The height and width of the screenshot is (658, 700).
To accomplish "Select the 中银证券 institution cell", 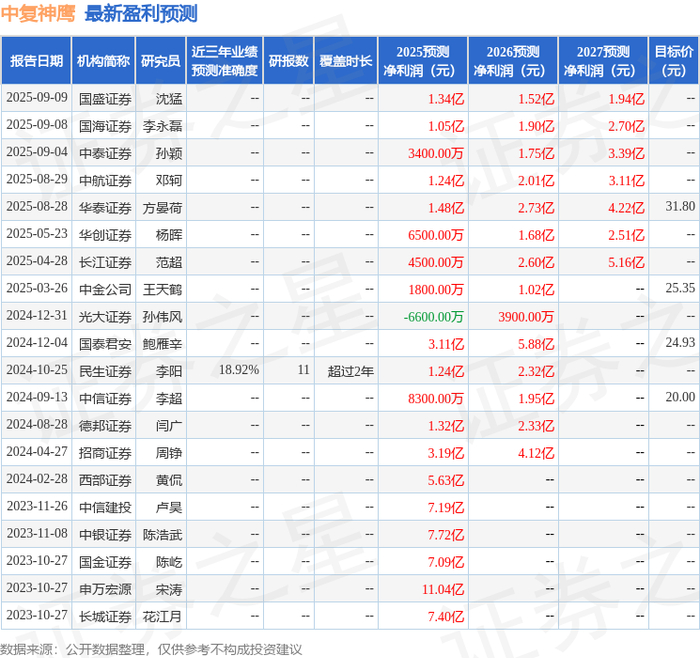I will 105,534.
